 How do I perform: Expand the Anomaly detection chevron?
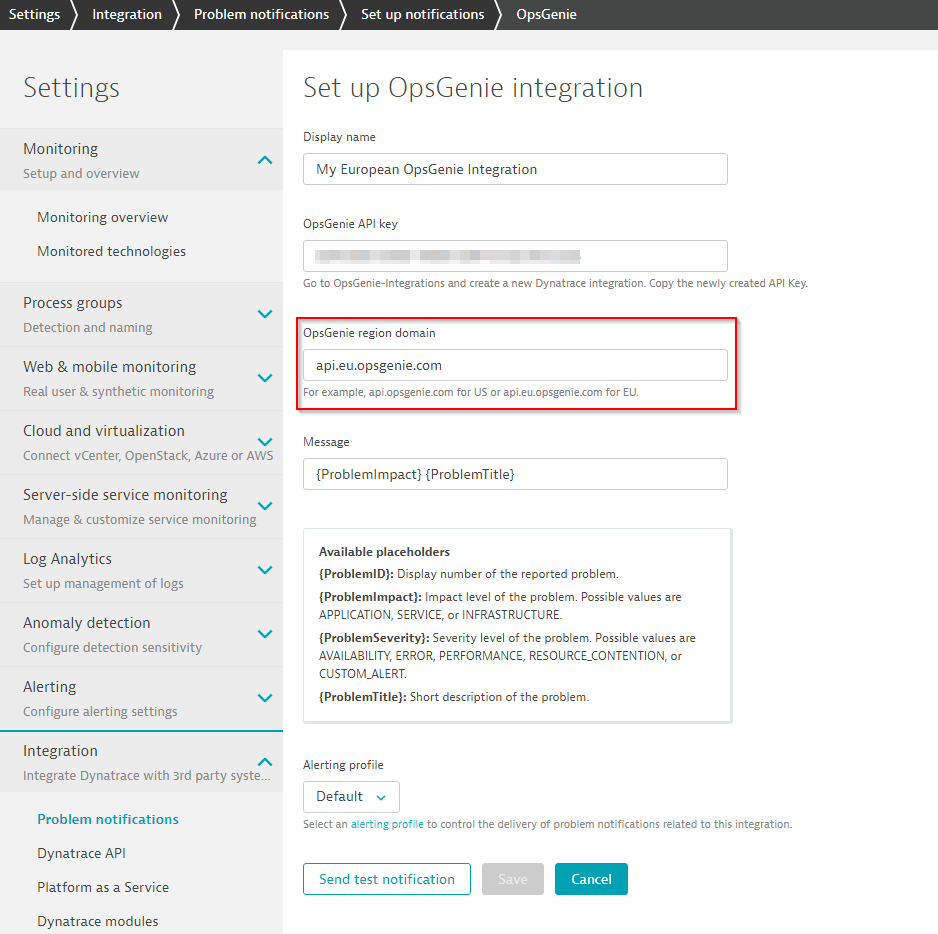coord(264,634)
